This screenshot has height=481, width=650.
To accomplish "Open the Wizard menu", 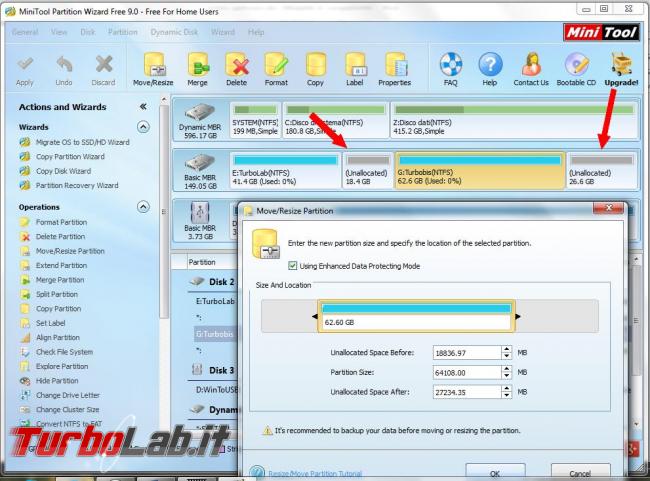I will coord(223,32).
